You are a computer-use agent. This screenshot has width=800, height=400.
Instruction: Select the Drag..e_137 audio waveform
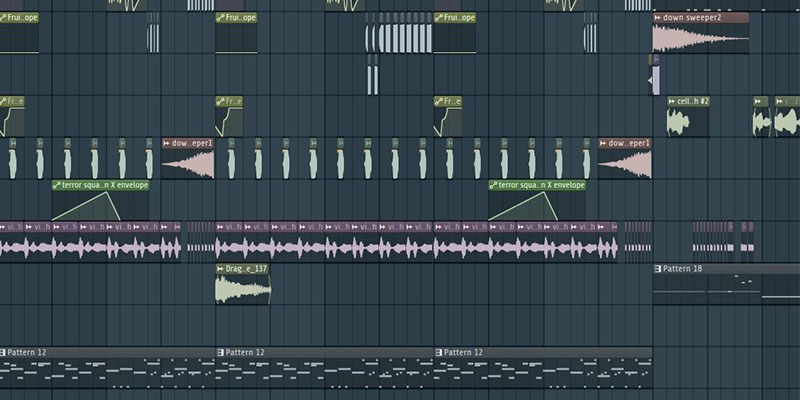(x=242, y=290)
